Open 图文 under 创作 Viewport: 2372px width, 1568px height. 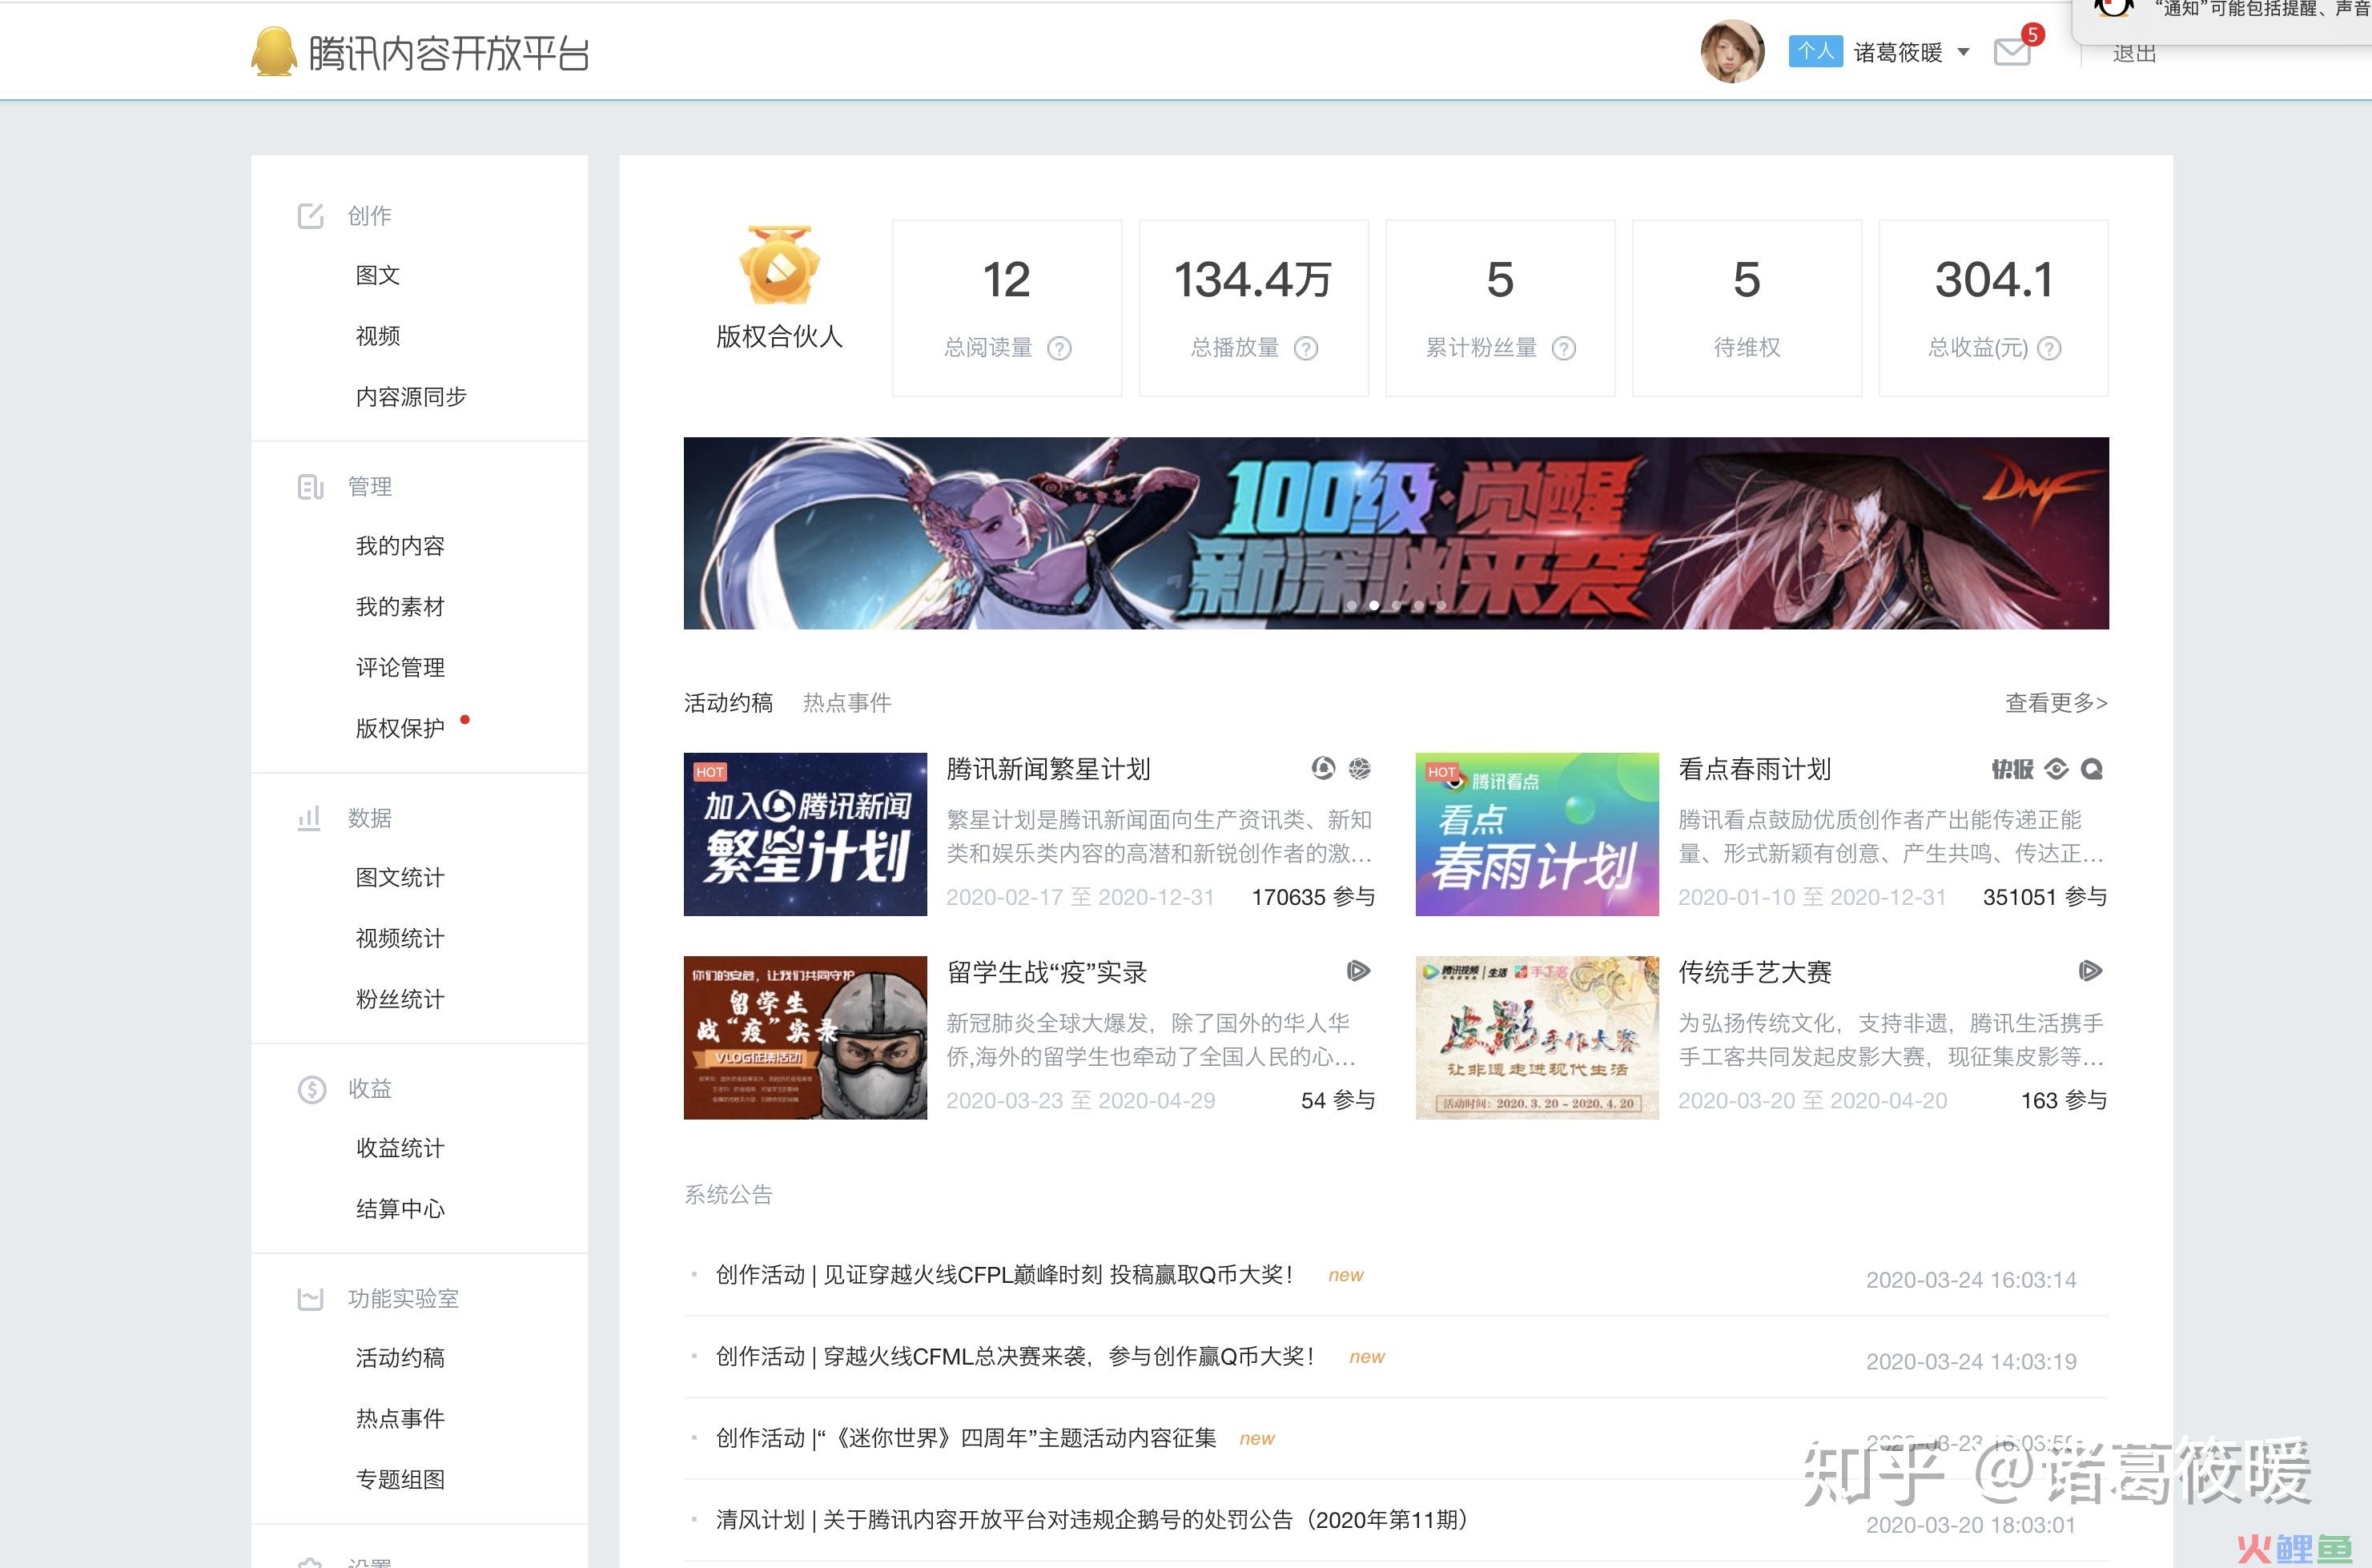(x=378, y=275)
